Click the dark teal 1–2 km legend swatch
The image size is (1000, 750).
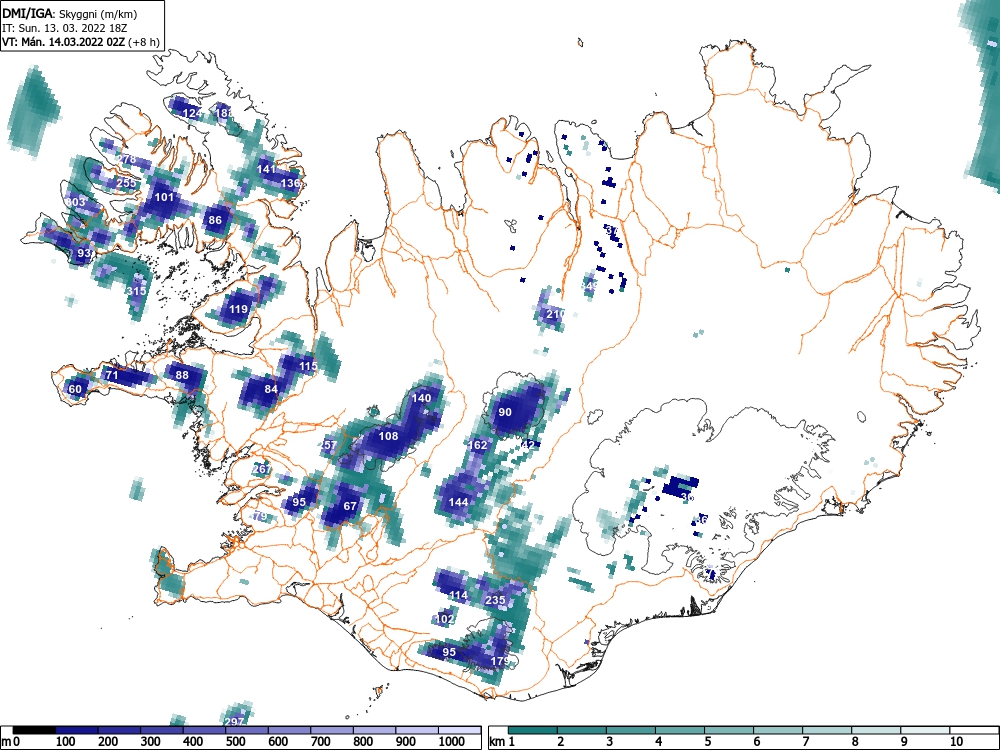pyautogui.click(x=533, y=730)
